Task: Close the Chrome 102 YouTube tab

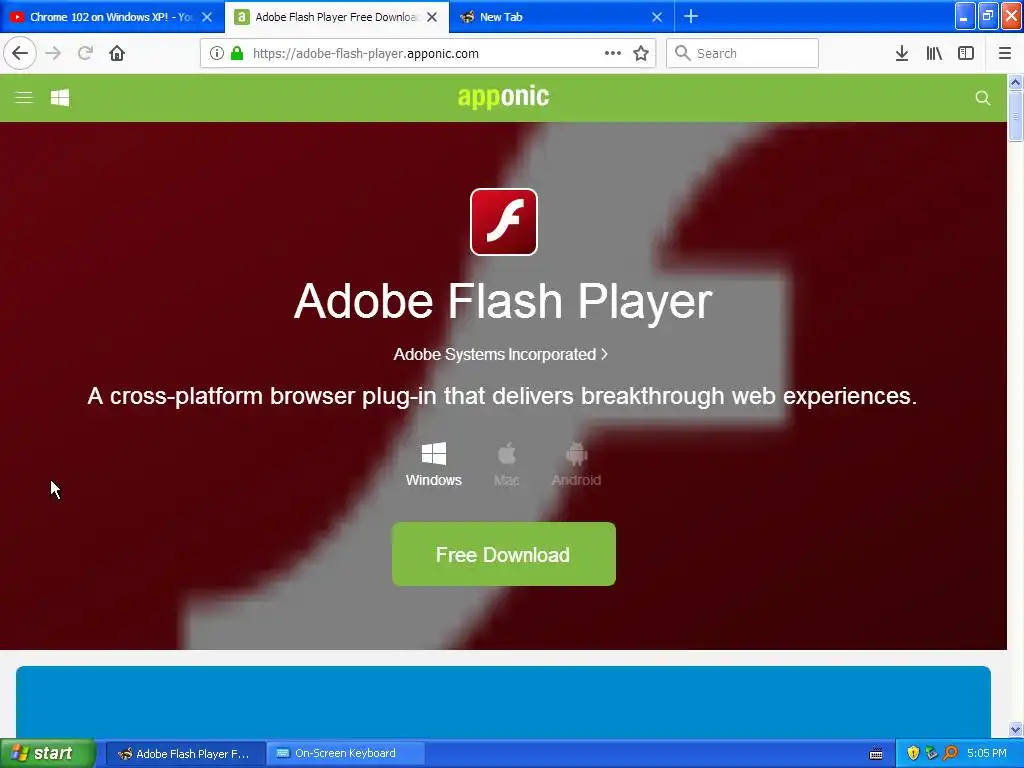Action: coord(207,17)
